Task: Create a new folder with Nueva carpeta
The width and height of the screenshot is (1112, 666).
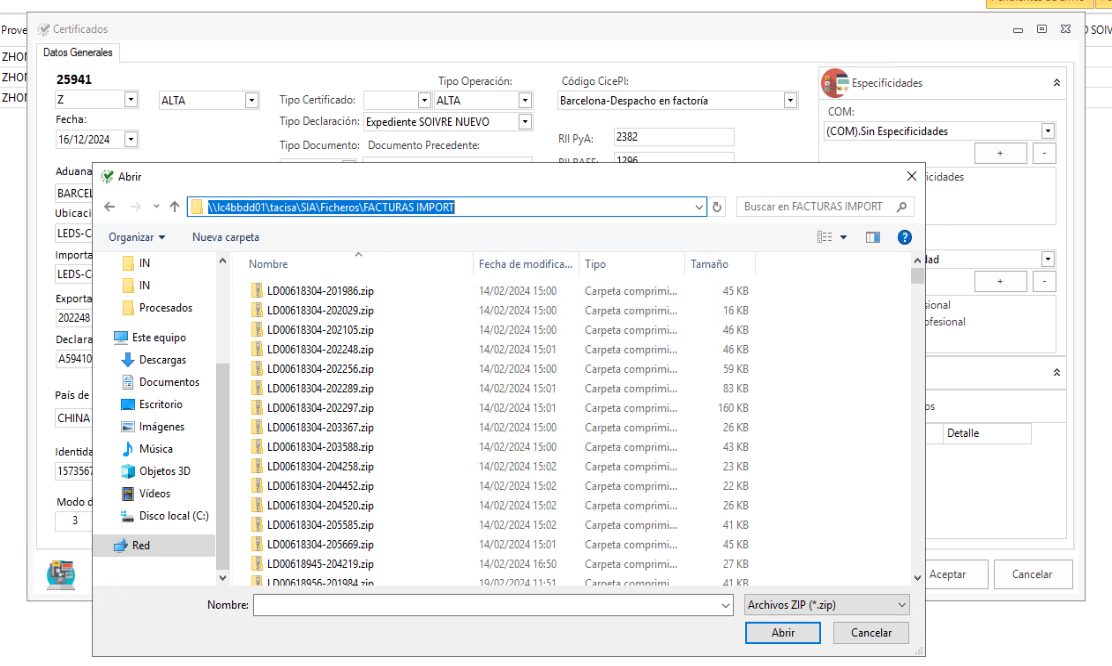Action: tap(225, 237)
